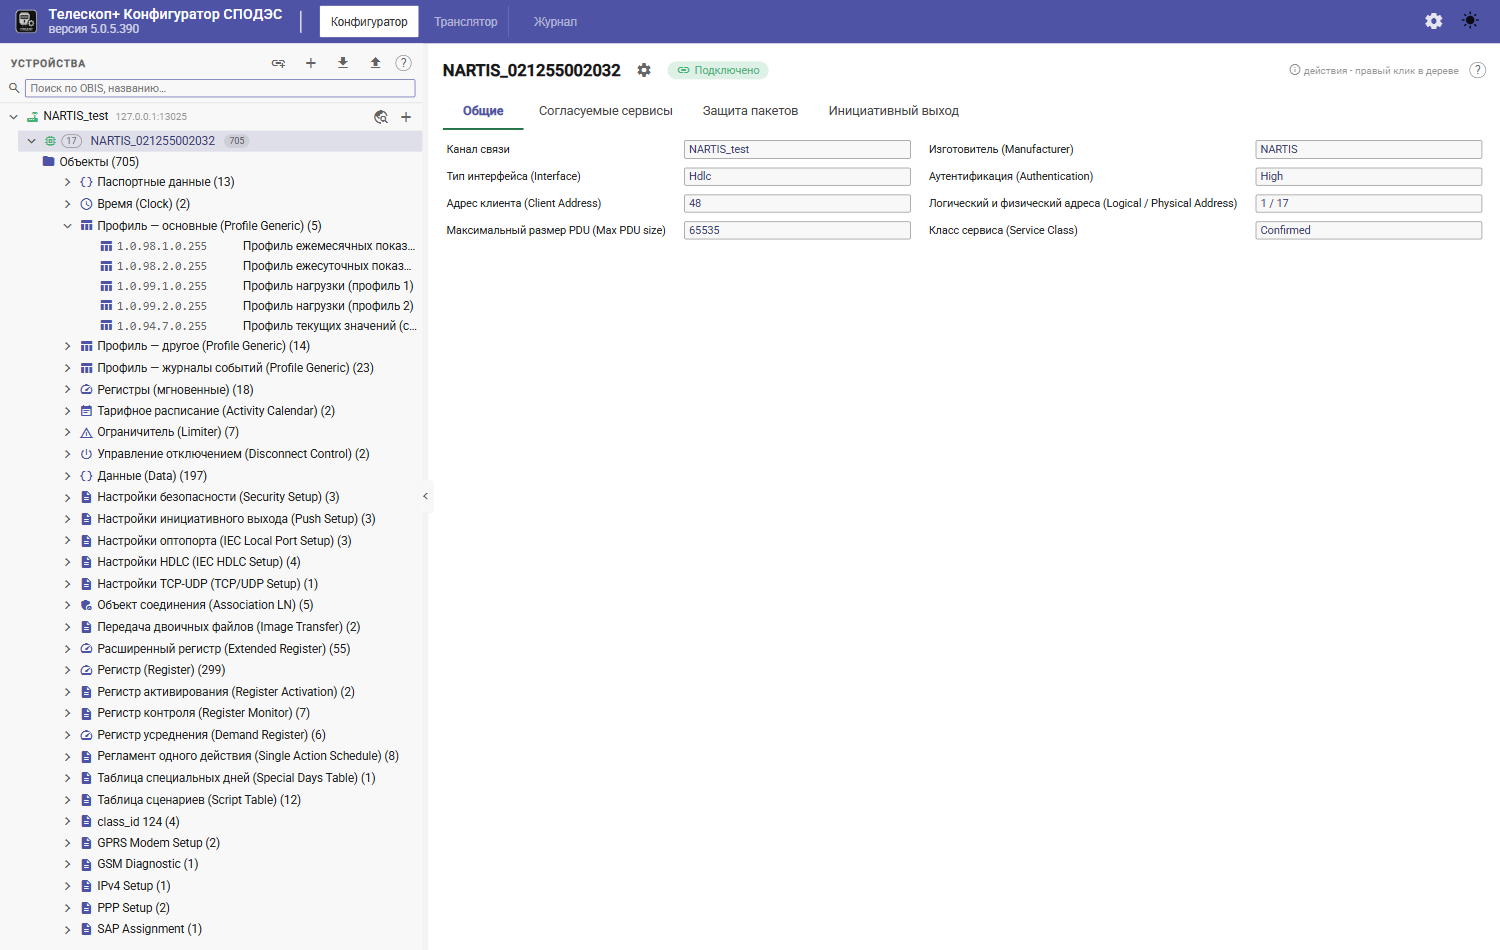This screenshot has height=950, width=1500.
Task: Click the magnifier icon beside the search field
Action: tap(14, 88)
